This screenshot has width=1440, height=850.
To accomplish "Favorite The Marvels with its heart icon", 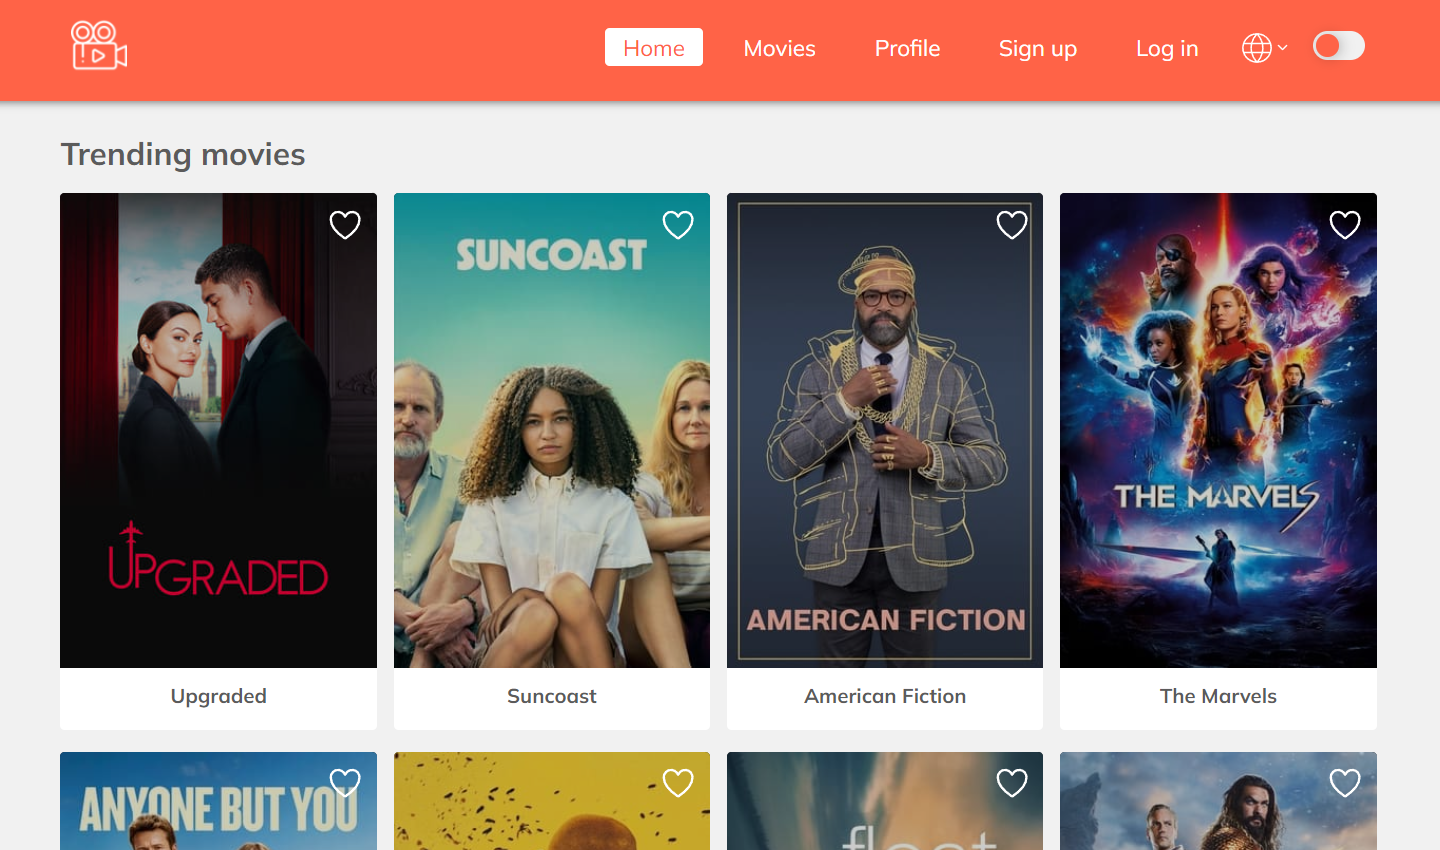I will pyautogui.click(x=1345, y=225).
